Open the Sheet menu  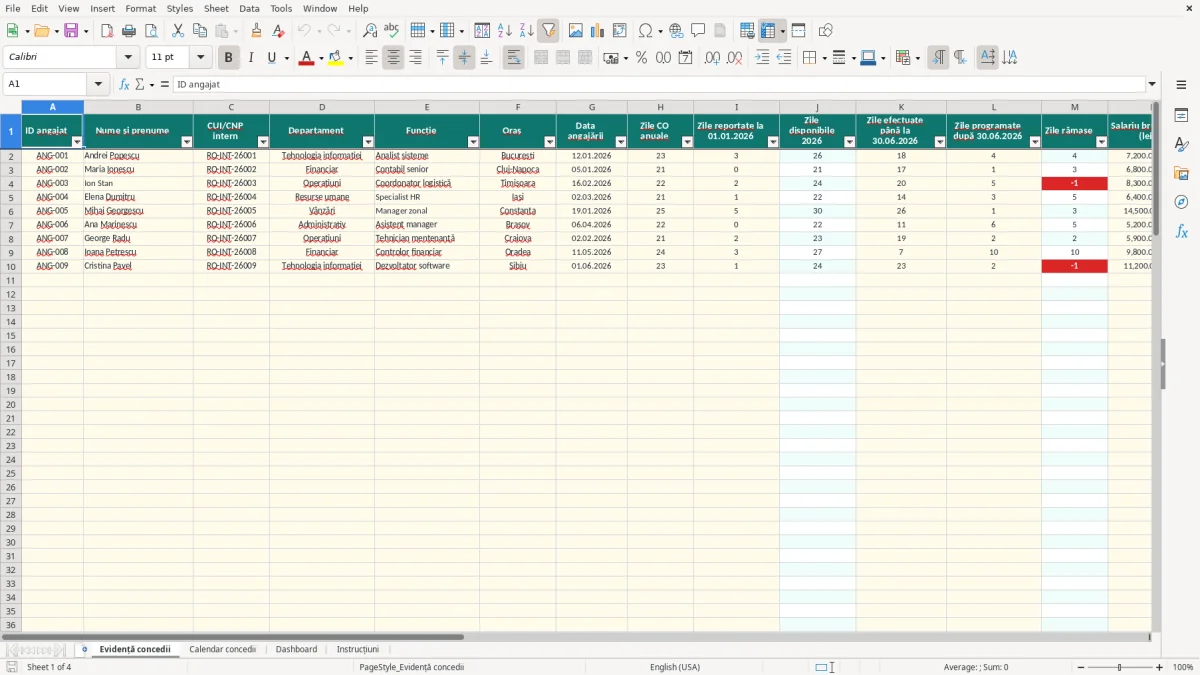[x=216, y=8]
